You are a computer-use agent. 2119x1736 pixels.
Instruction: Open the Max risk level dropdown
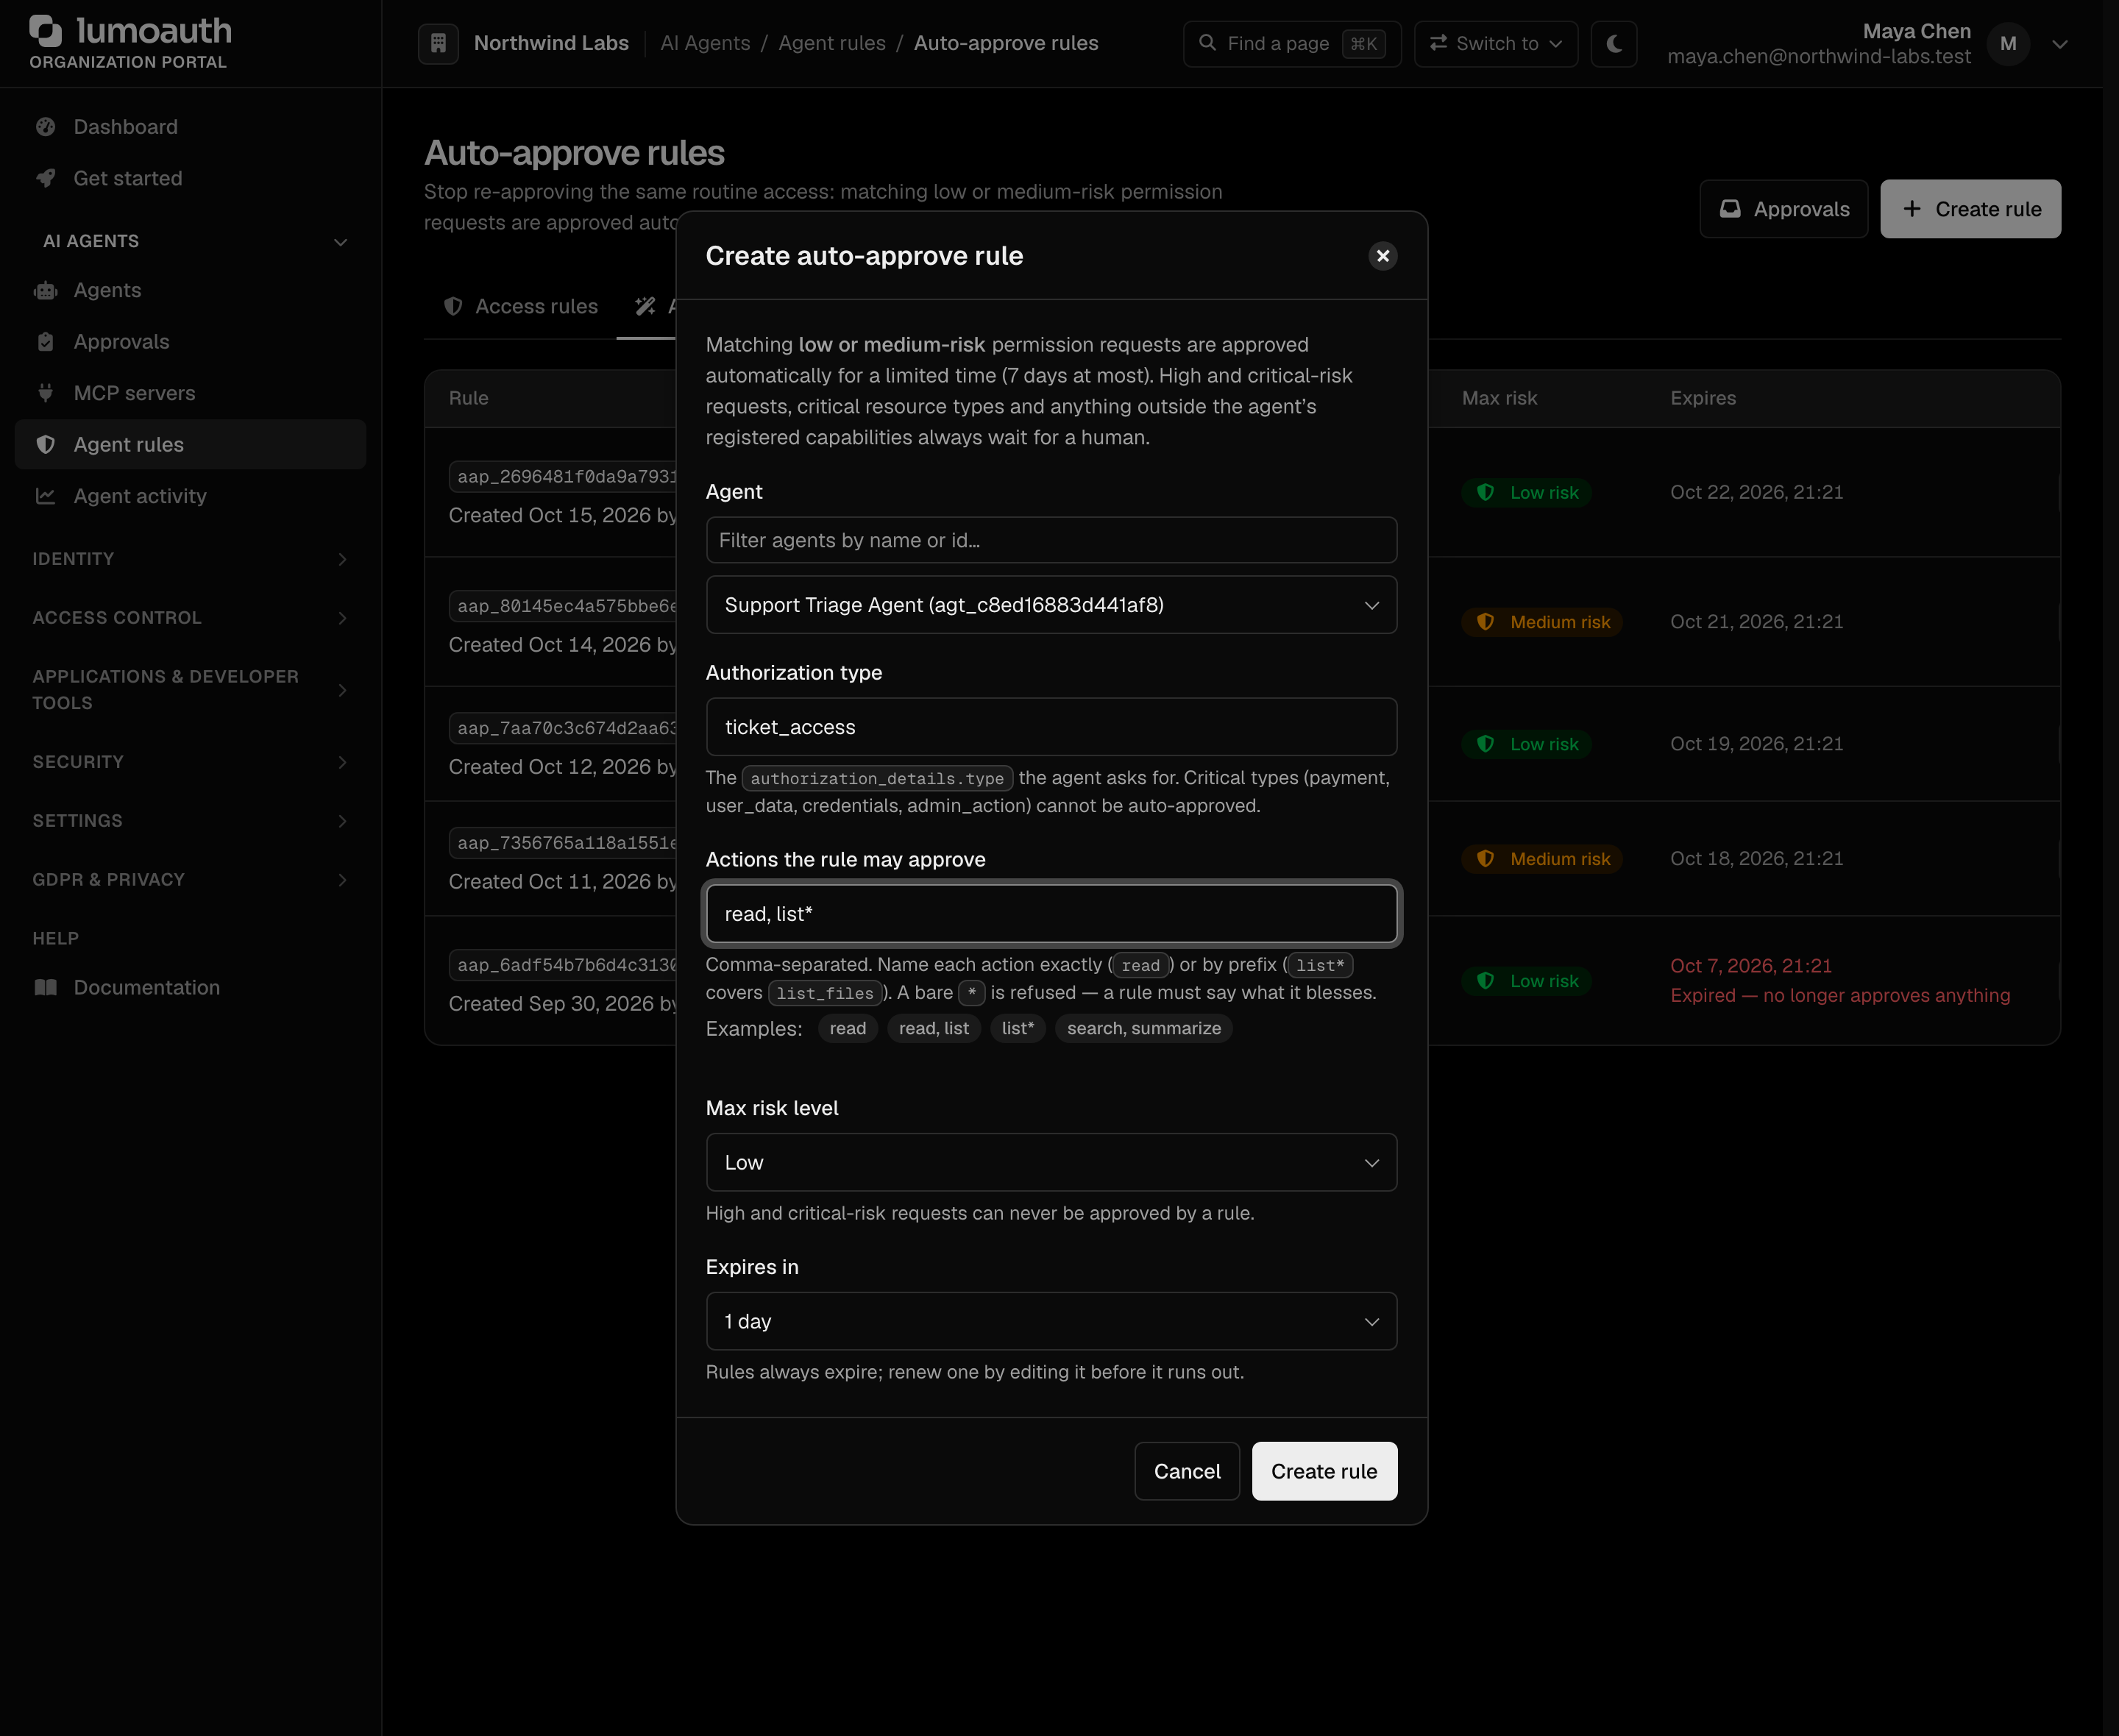[x=1051, y=1162]
